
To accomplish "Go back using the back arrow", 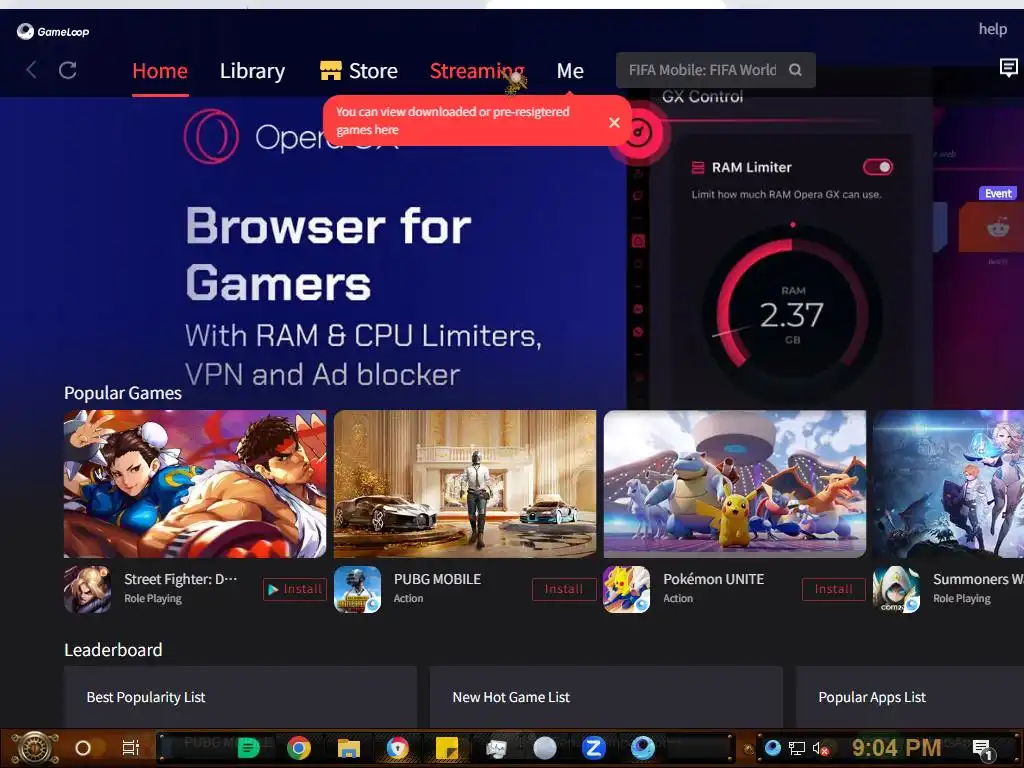I will 31,70.
